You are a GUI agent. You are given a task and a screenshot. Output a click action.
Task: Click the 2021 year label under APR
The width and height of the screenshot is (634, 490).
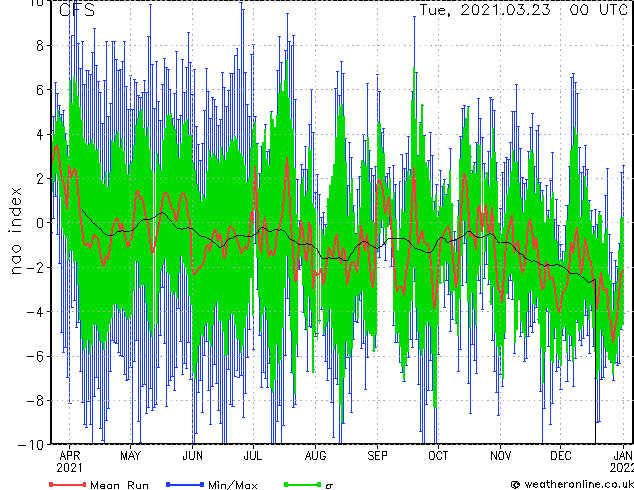pyautogui.click(x=70, y=468)
